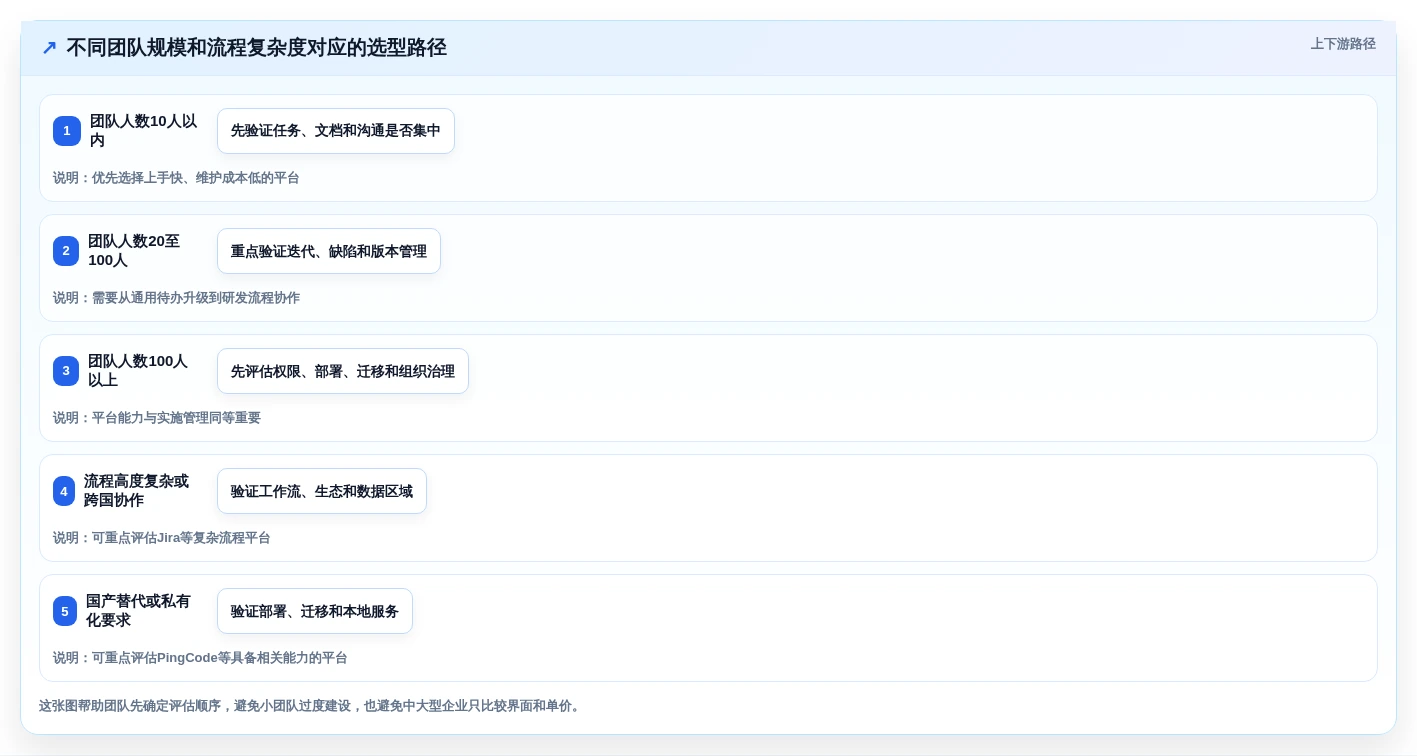Click the note about evaluating PingCode
This screenshot has width=1417, height=756.
pos(200,658)
